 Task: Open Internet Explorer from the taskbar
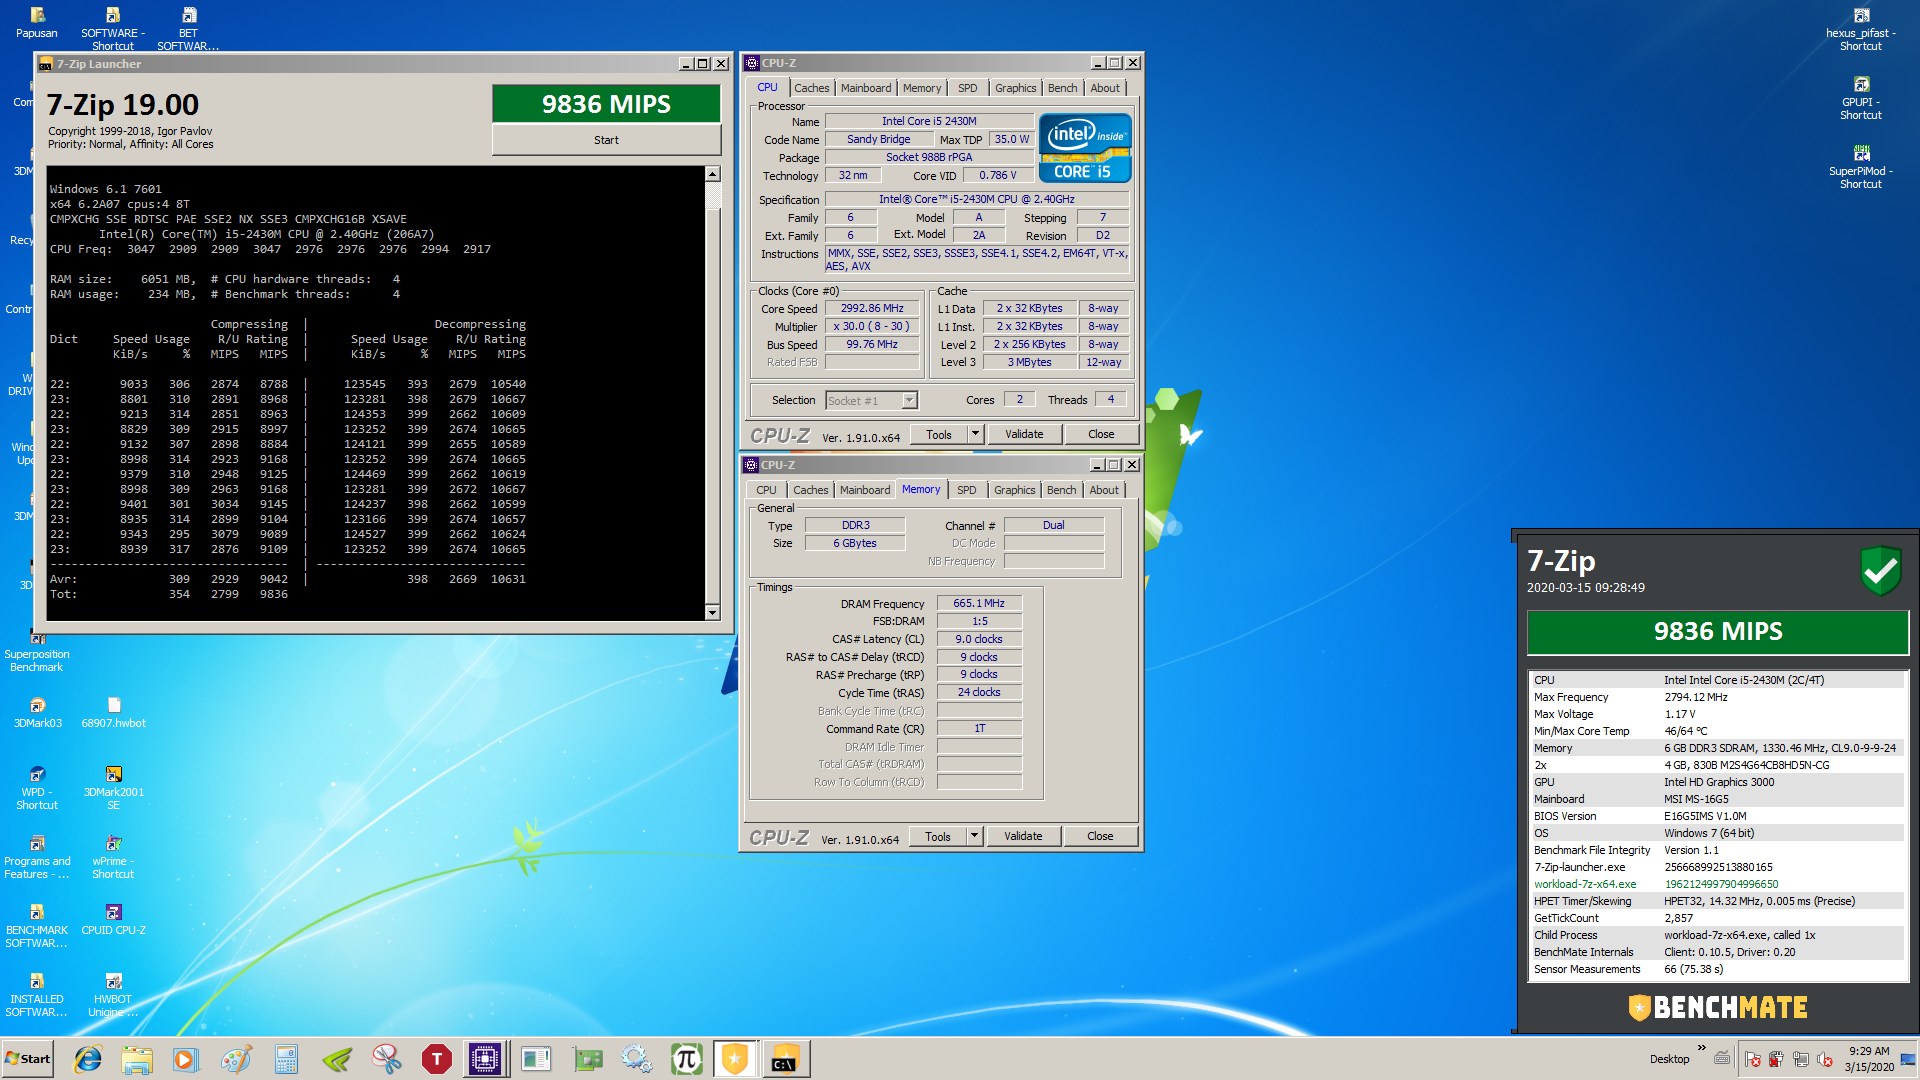click(88, 1059)
